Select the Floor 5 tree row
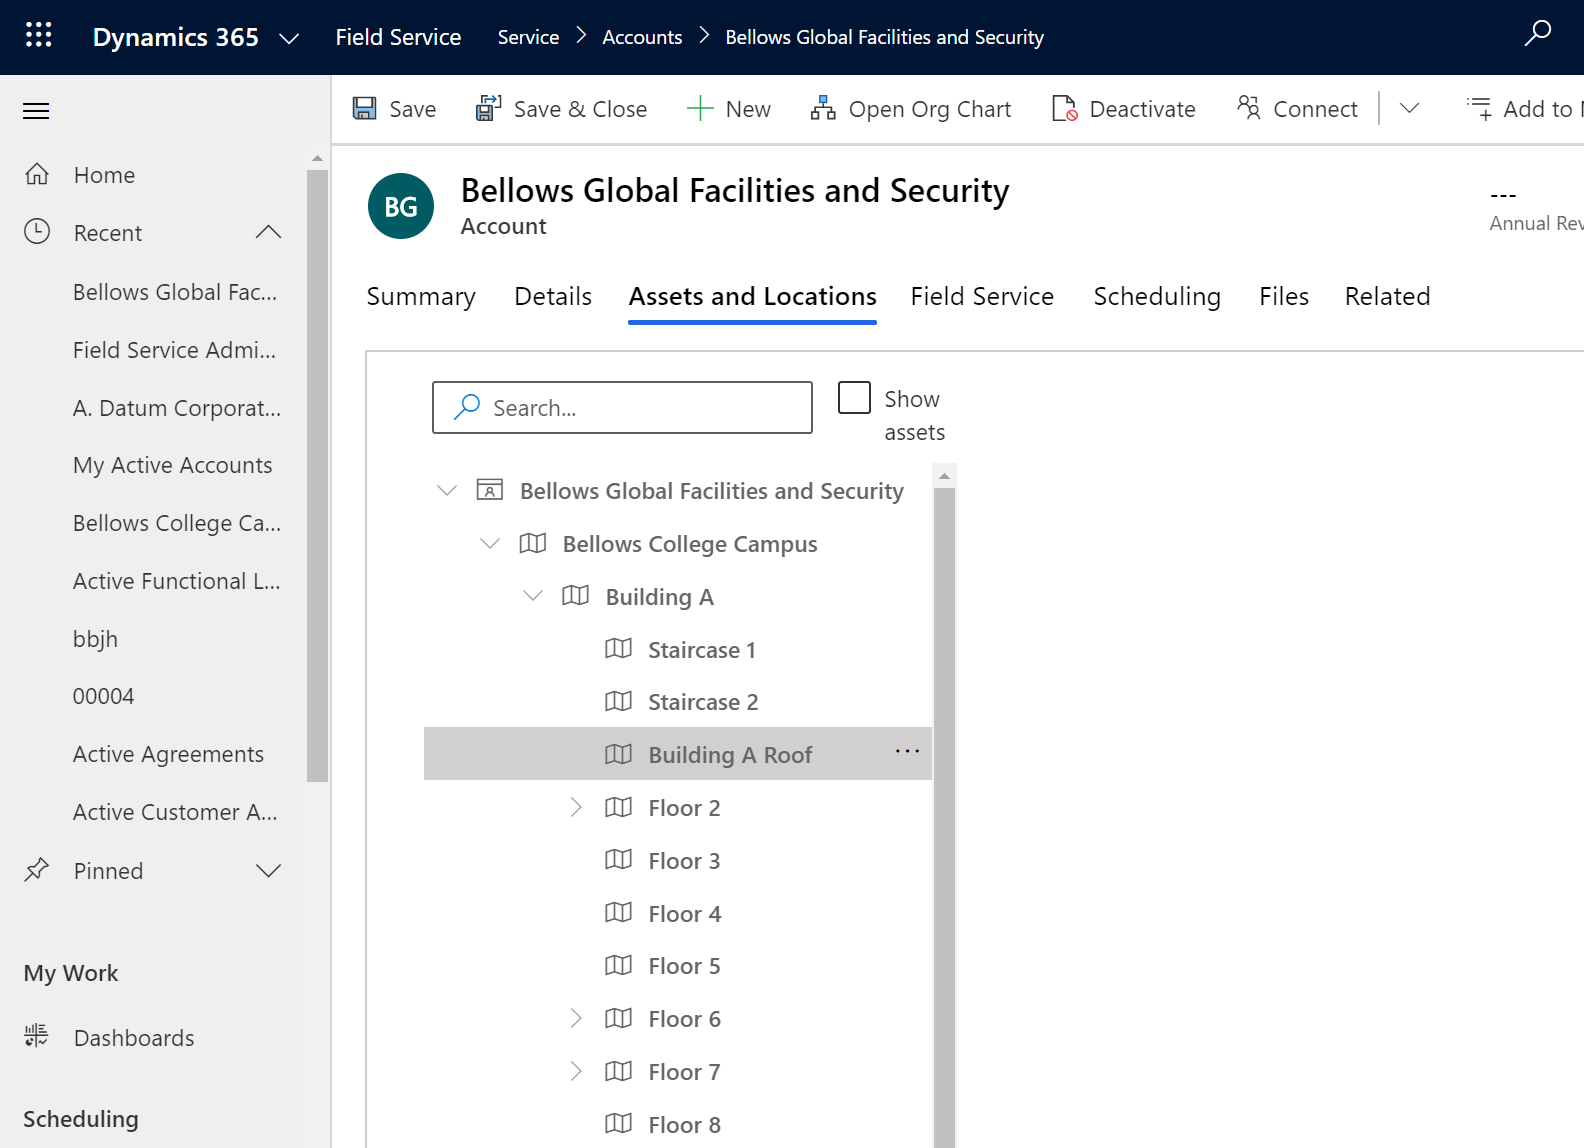The height and width of the screenshot is (1148, 1584). pyautogui.click(x=678, y=965)
